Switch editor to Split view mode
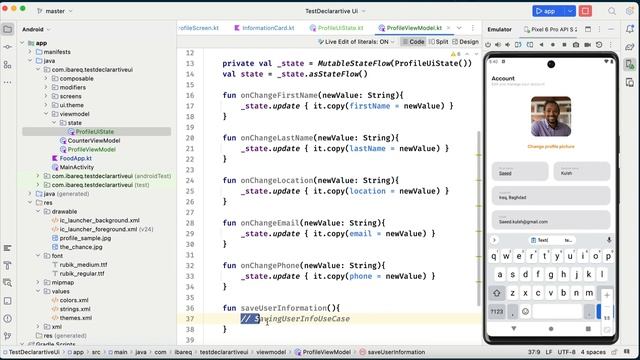 click(x=438, y=42)
